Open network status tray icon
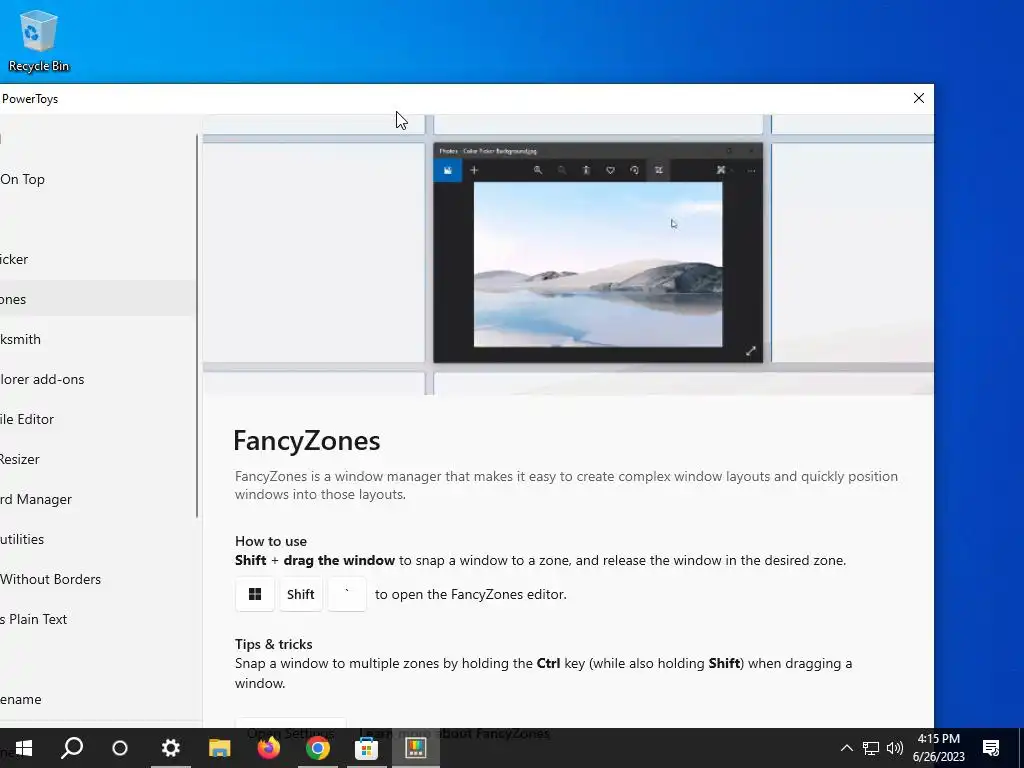Viewport: 1024px width, 768px height. click(x=871, y=748)
